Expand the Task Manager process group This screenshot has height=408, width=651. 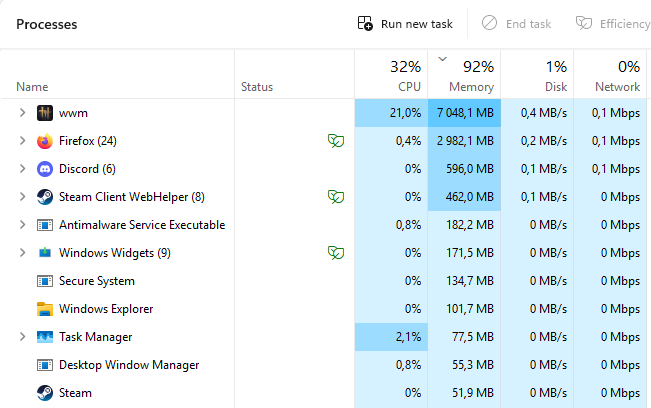point(22,337)
